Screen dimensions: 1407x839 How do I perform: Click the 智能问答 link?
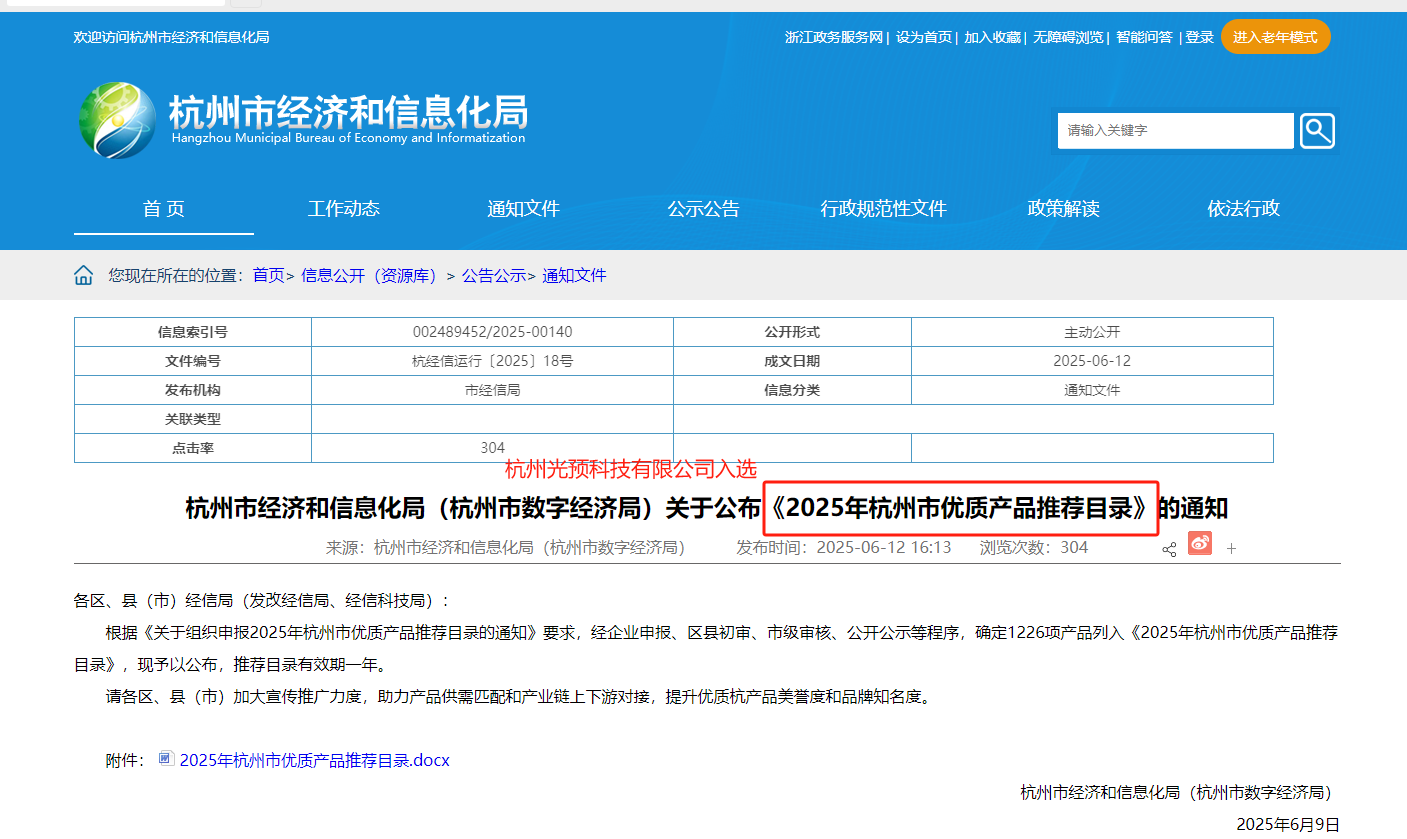tap(1144, 37)
